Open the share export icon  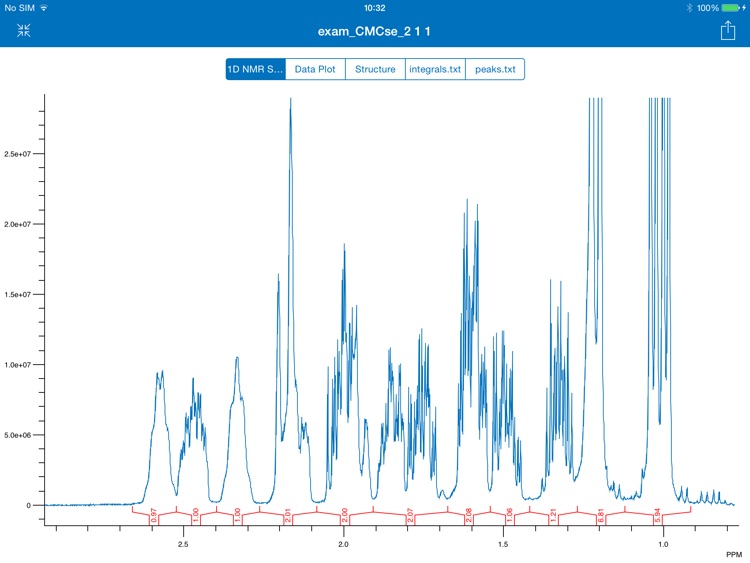click(728, 30)
